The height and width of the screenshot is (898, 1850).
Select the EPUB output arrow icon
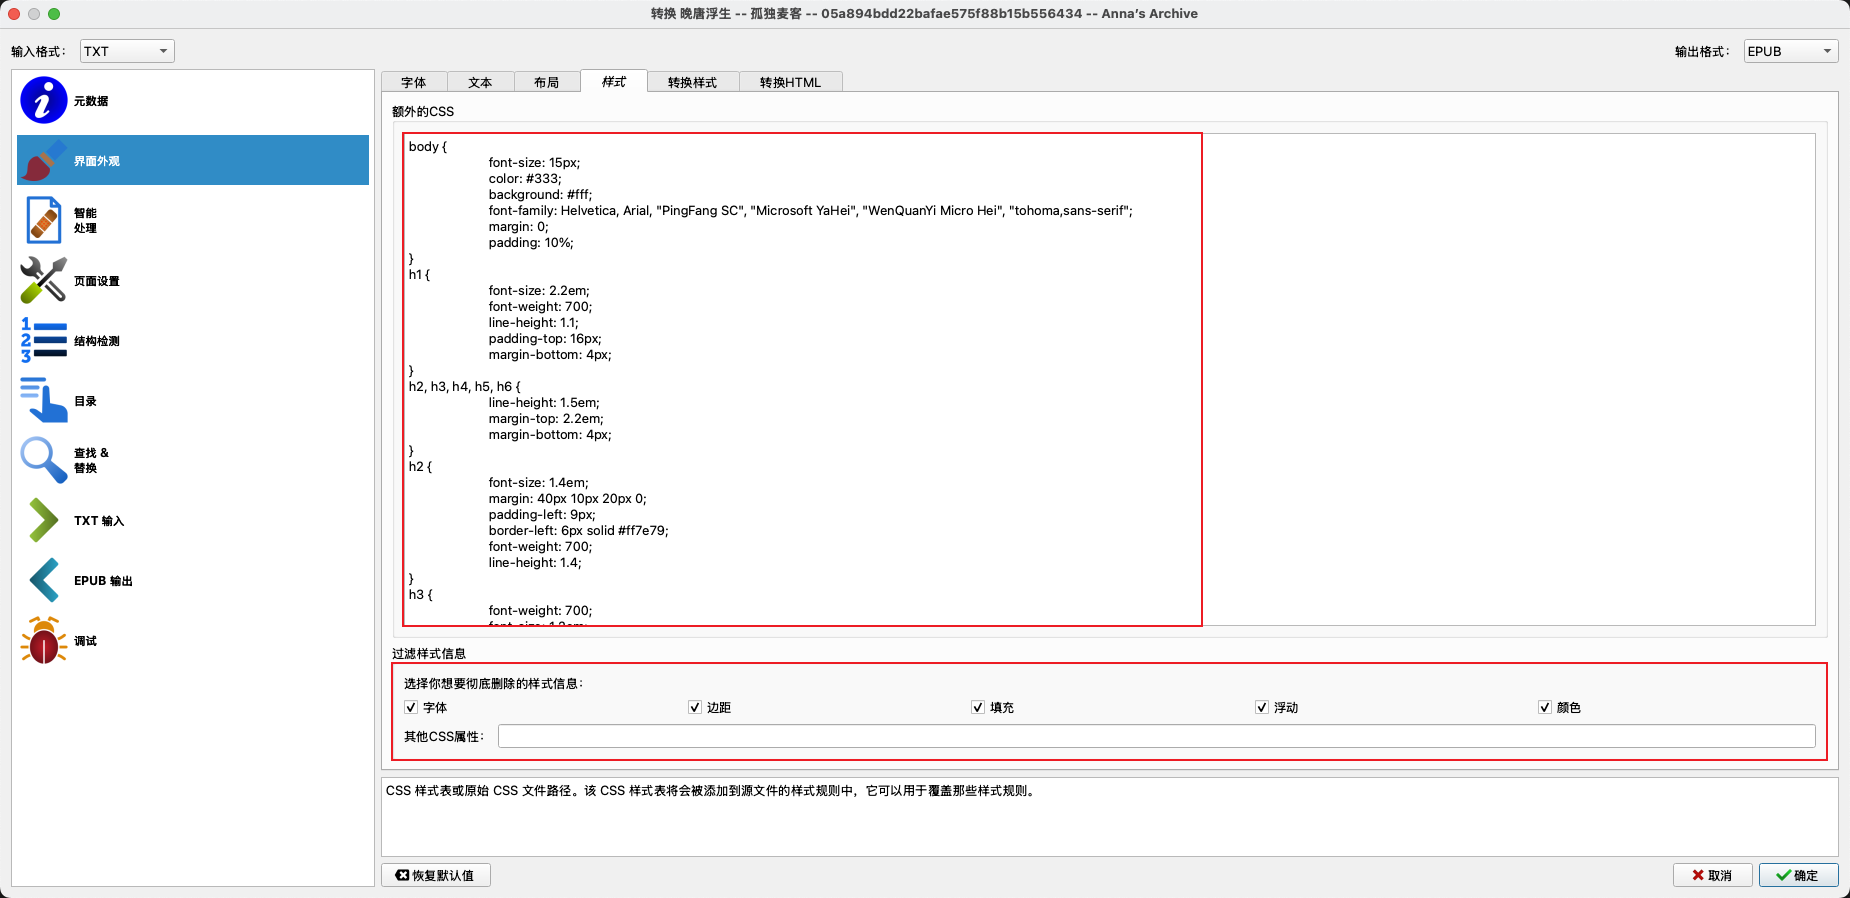point(43,581)
